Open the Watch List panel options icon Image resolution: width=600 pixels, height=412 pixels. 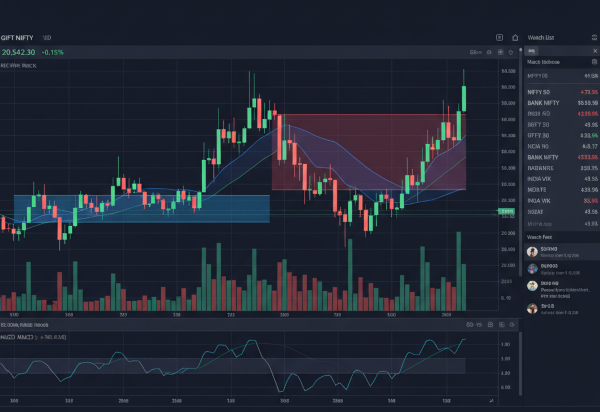[x=594, y=37]
